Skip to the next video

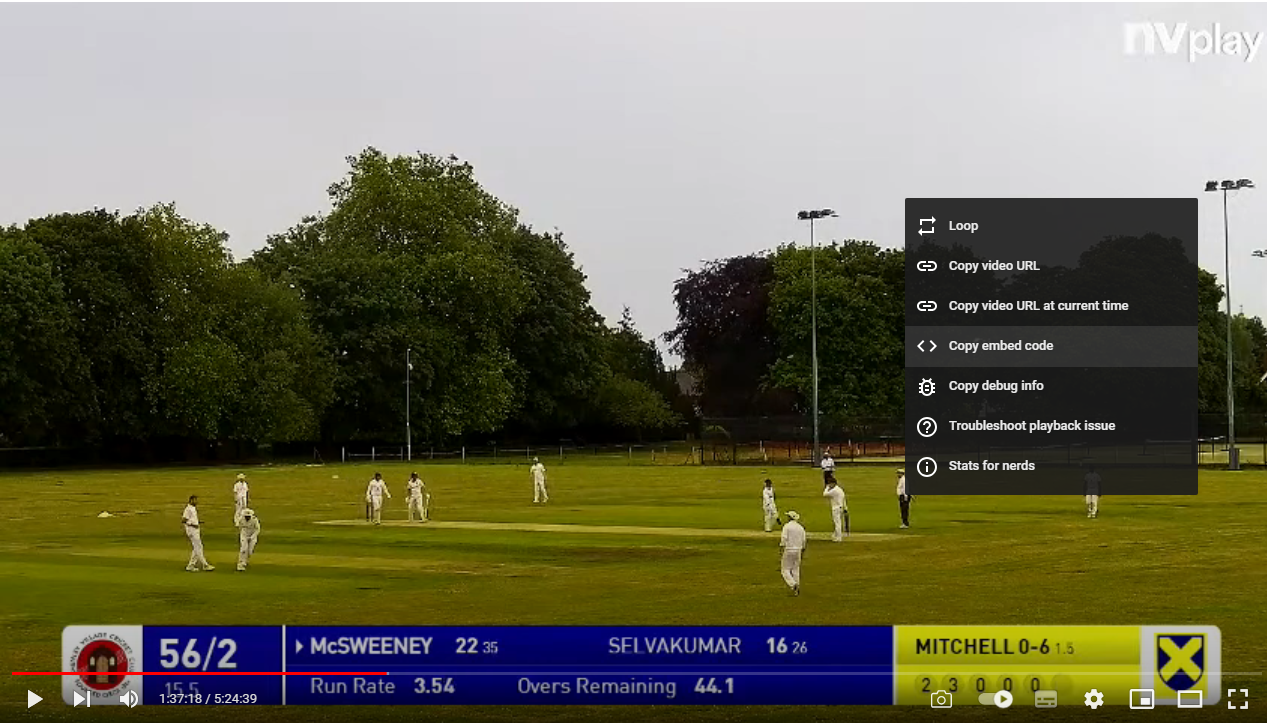pos(82,699)
